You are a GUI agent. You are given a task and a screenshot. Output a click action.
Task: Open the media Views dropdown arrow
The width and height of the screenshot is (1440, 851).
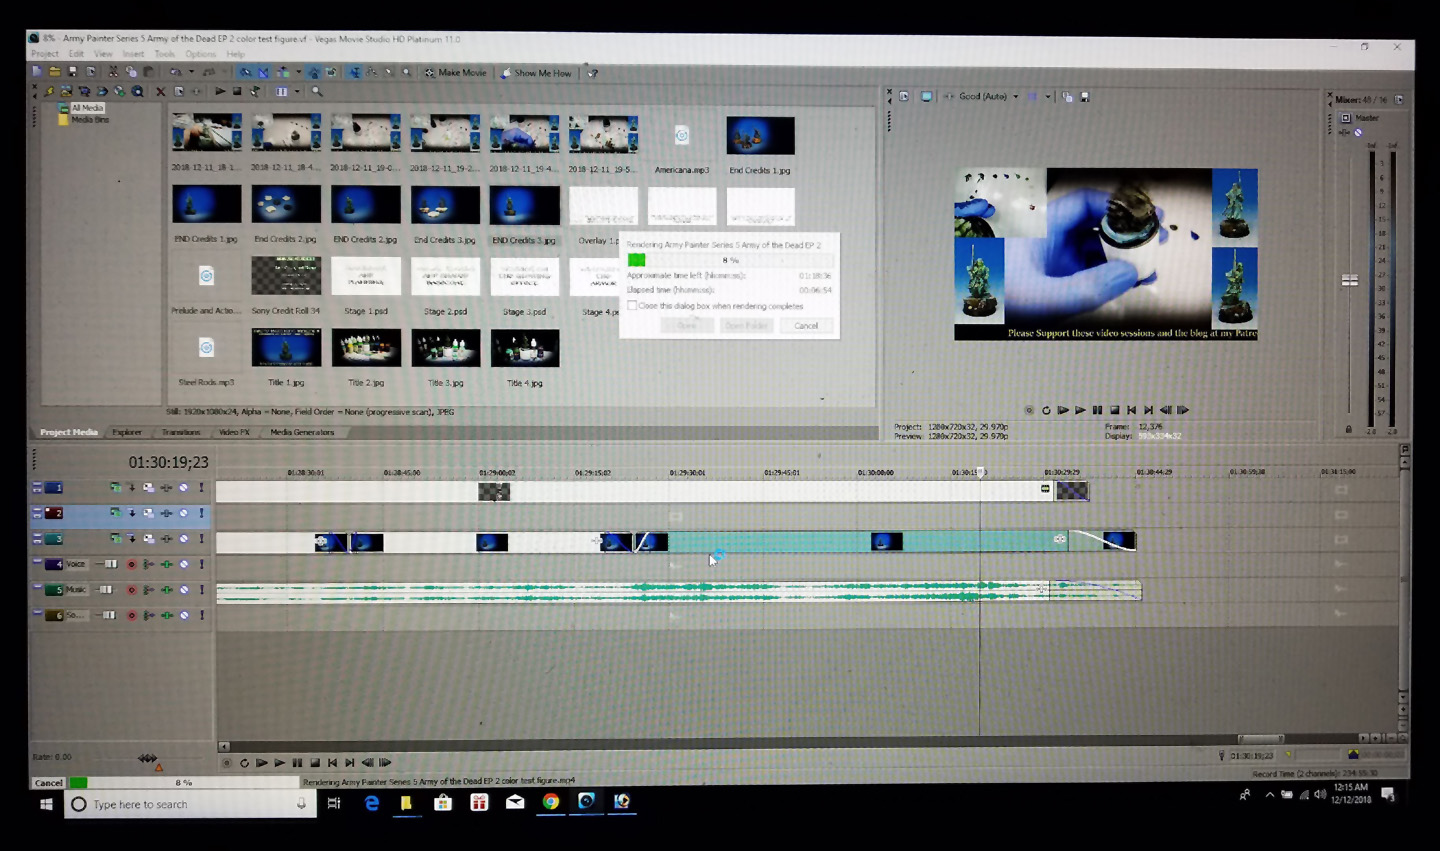click(x=297, y=91)
